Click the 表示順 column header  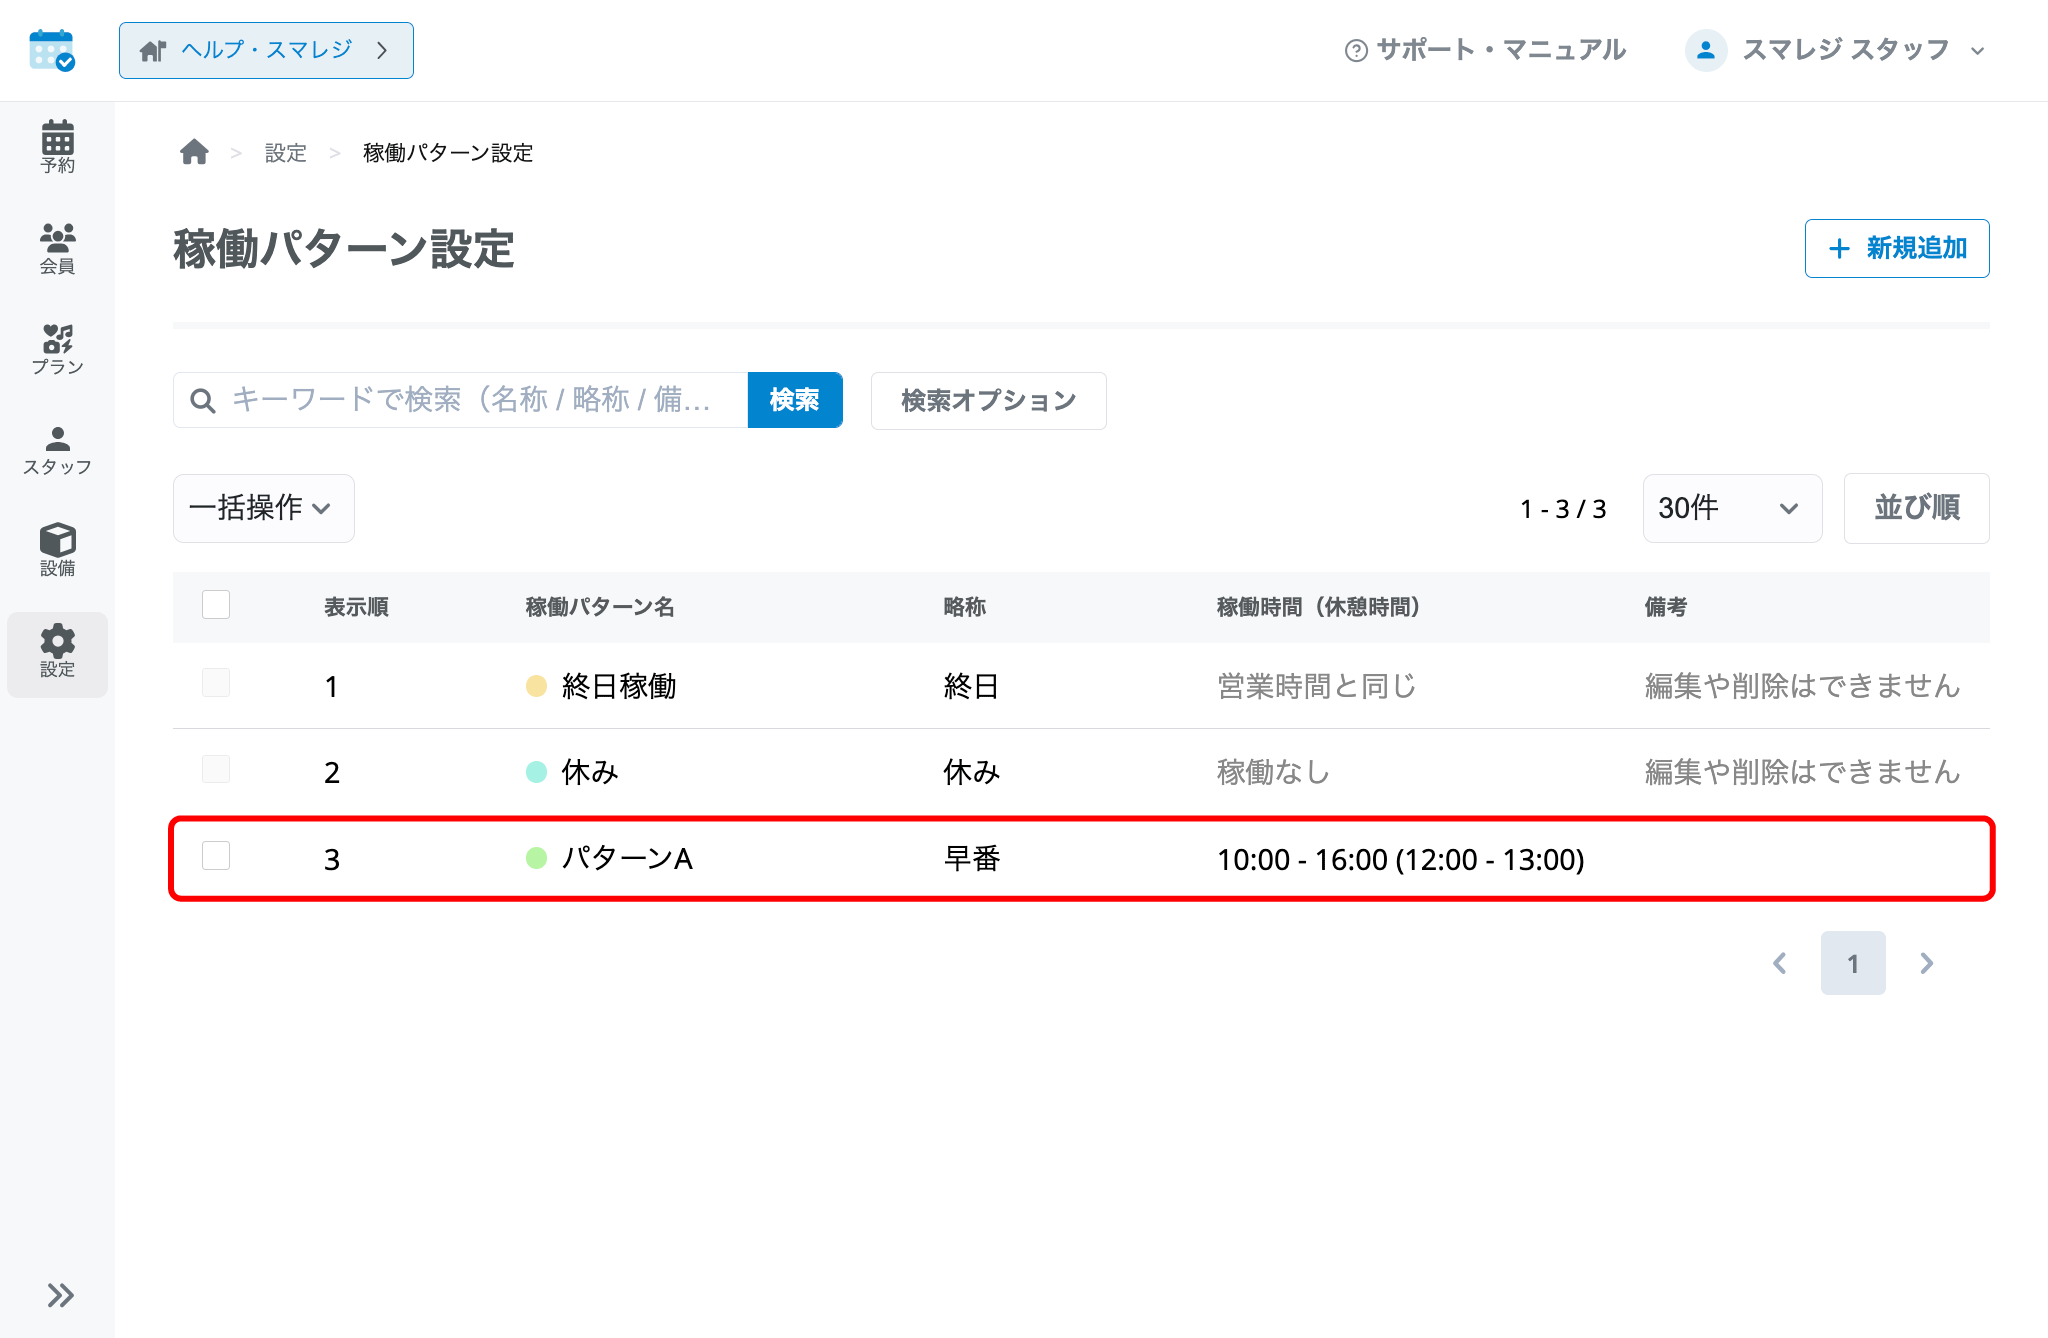coord(356,607)
